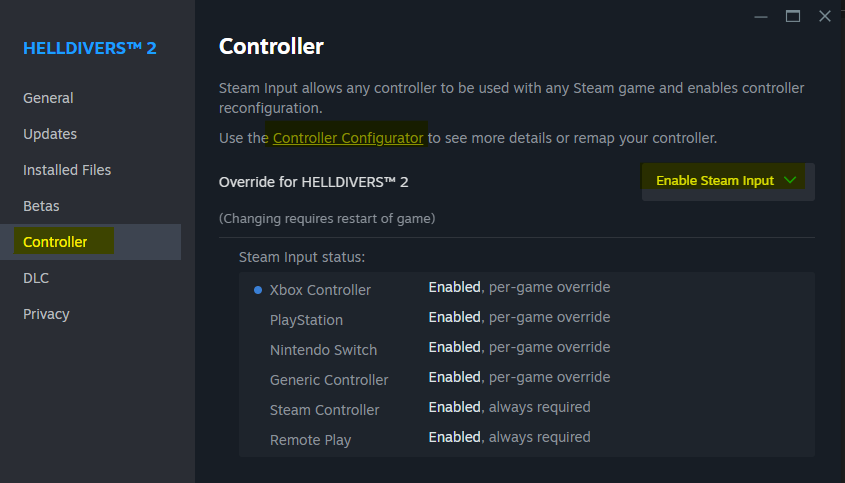The height and width of the screenshot is (483, 845).
Task: Go to Installed Files in sidebar
Action: 67,170
